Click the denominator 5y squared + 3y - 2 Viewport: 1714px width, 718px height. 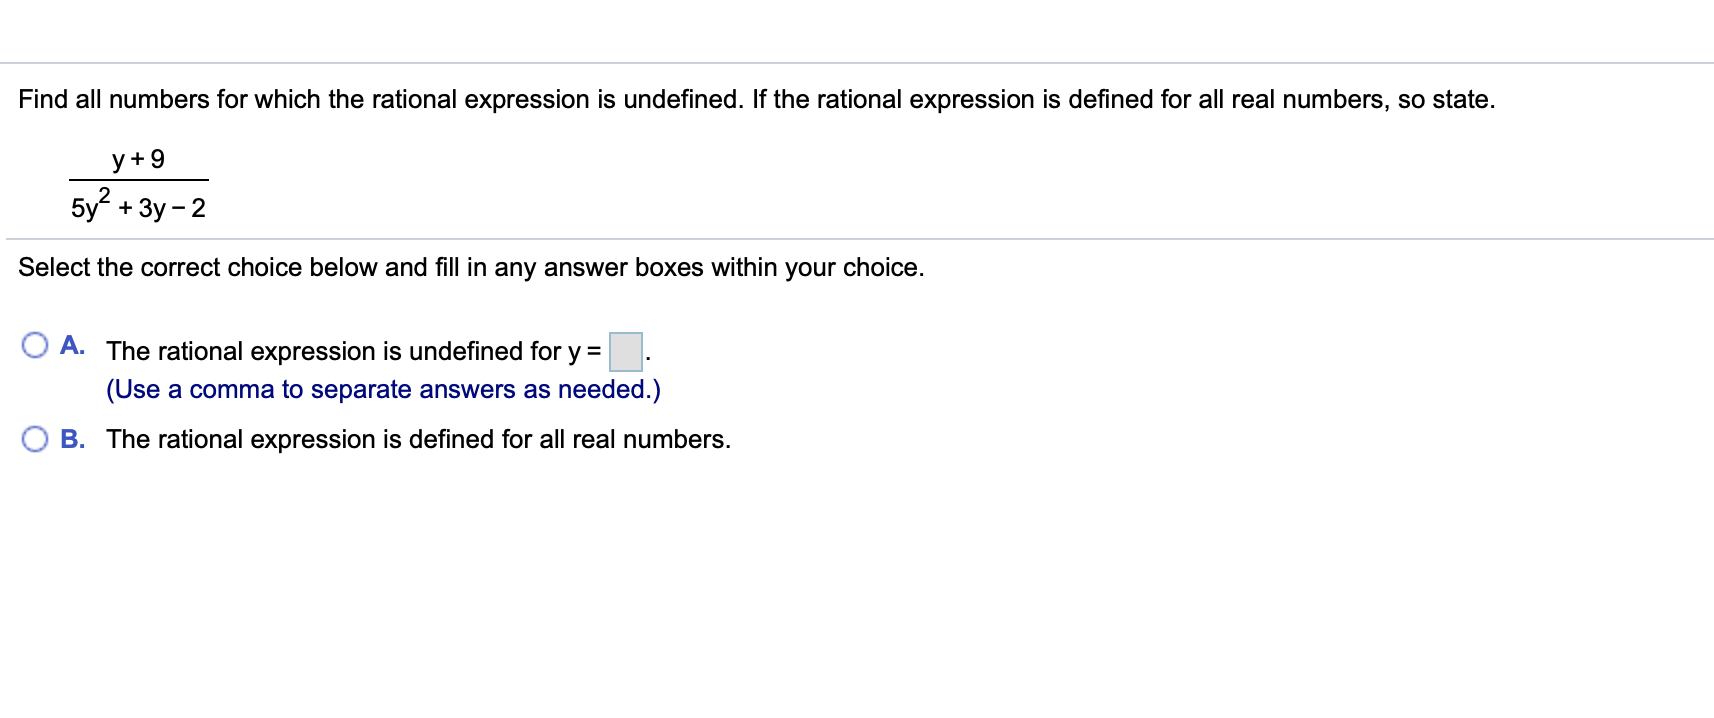click(x=137, y=208)
